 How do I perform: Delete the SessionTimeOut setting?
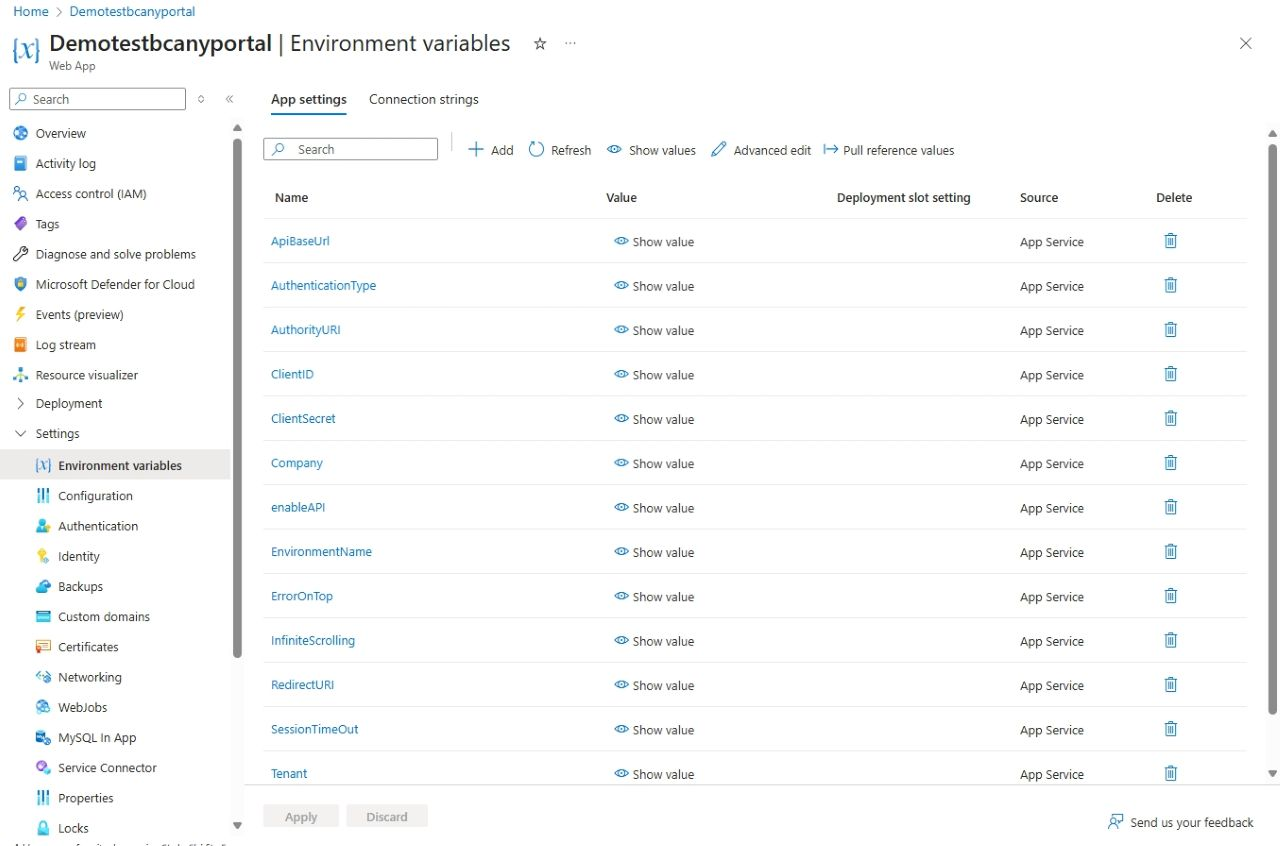[x=1171, y=729]
